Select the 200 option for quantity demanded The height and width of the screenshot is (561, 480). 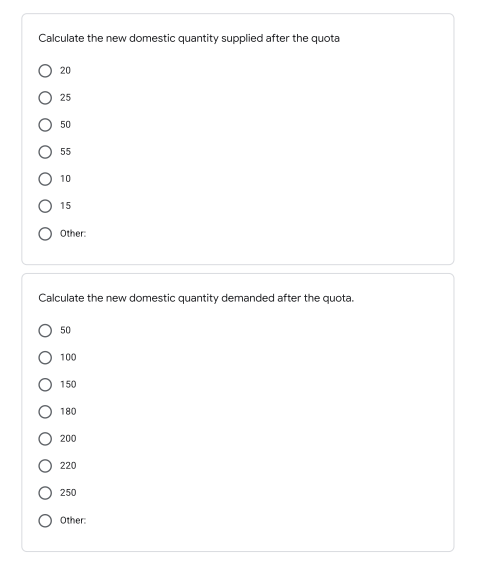click(45, 439)
